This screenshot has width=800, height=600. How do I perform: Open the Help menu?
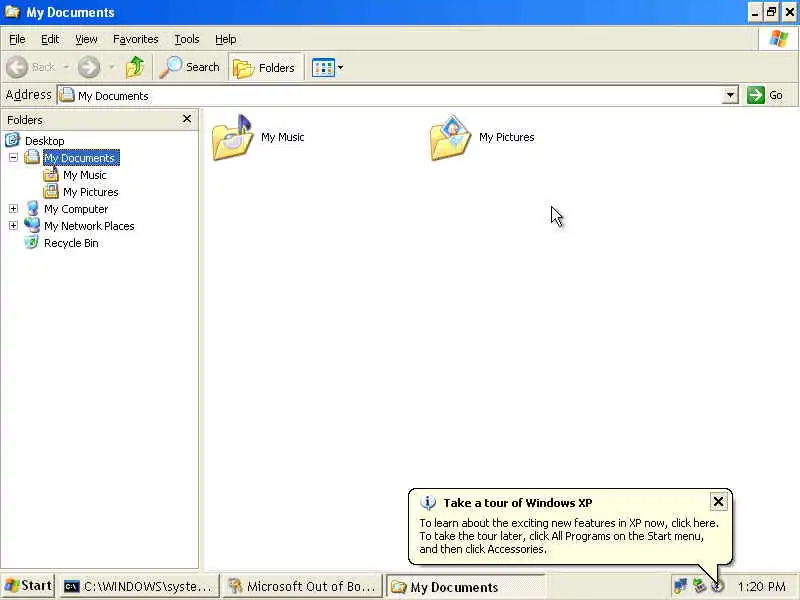226,39
